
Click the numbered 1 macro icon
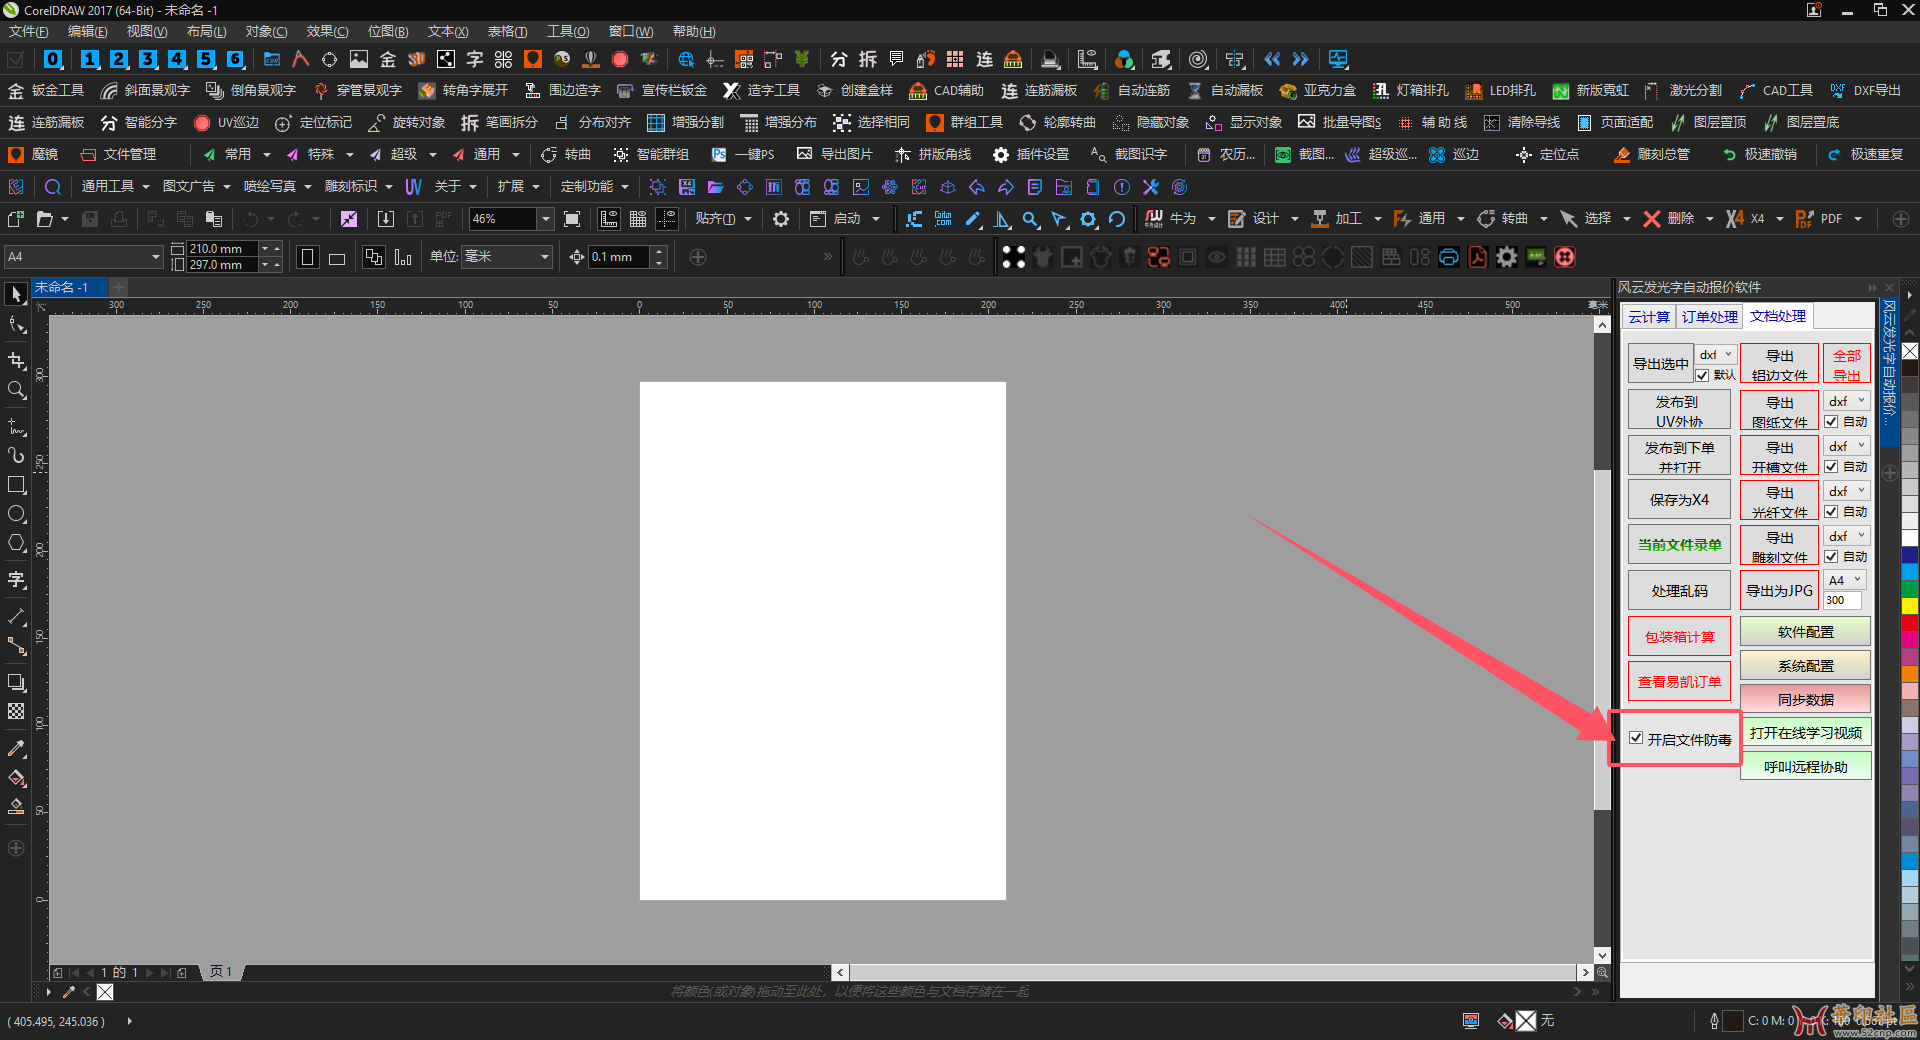(89, 59)
